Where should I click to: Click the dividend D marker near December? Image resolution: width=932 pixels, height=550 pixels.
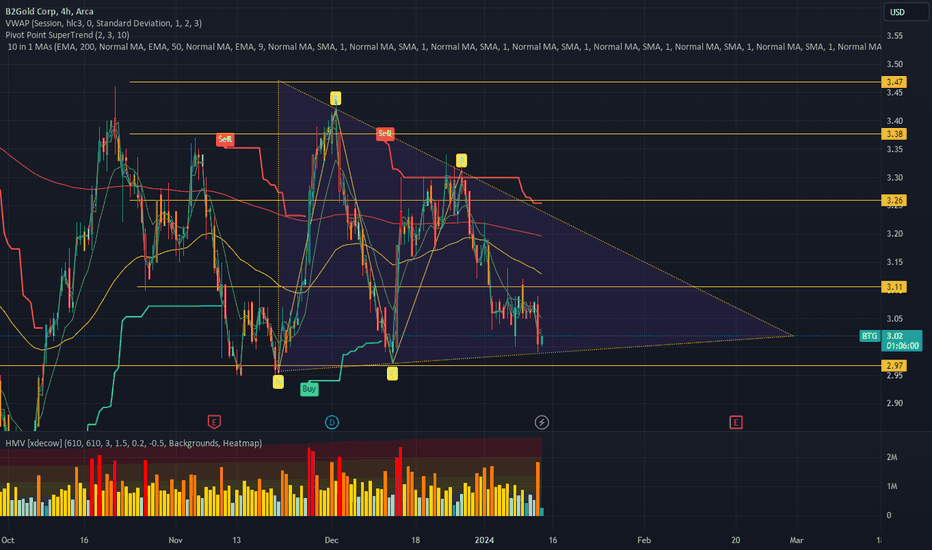[x=332, y=422]
